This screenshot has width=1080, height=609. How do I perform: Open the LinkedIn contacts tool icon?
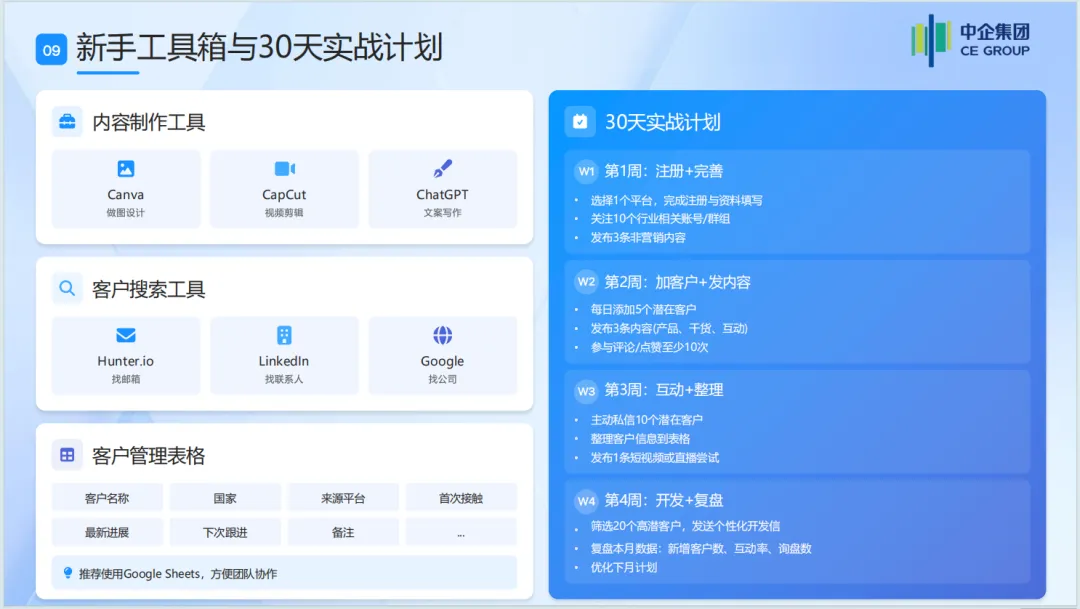click(284, 337)
